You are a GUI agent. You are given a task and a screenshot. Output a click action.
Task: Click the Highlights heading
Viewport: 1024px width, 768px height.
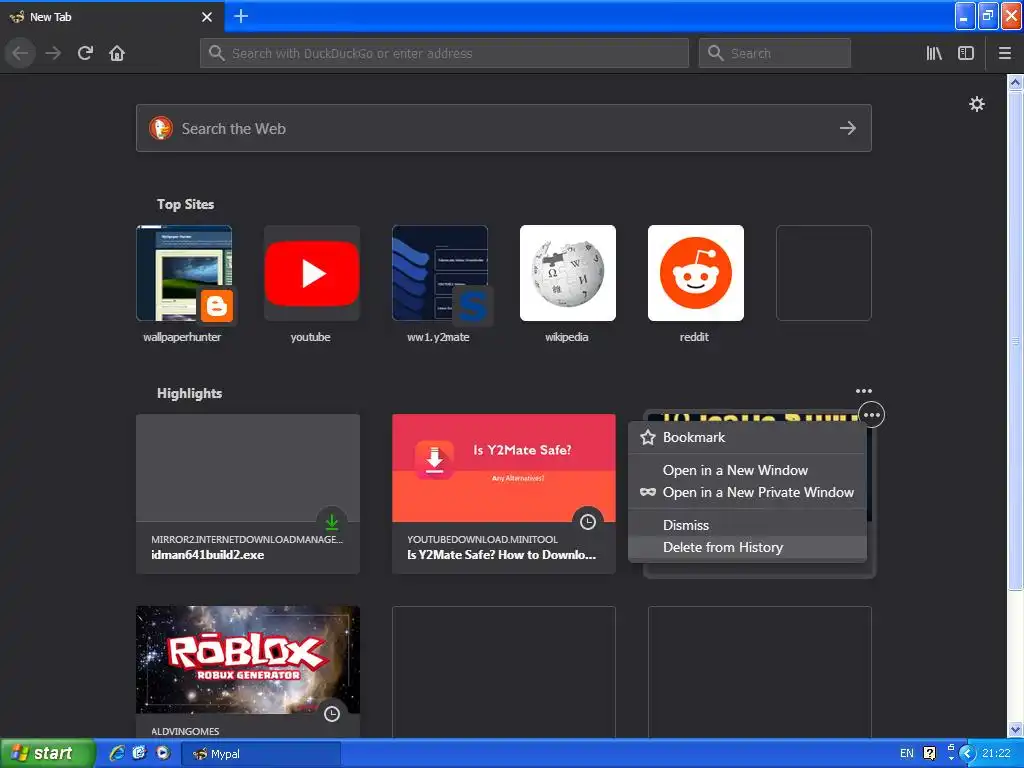click(x=189, y=393)
